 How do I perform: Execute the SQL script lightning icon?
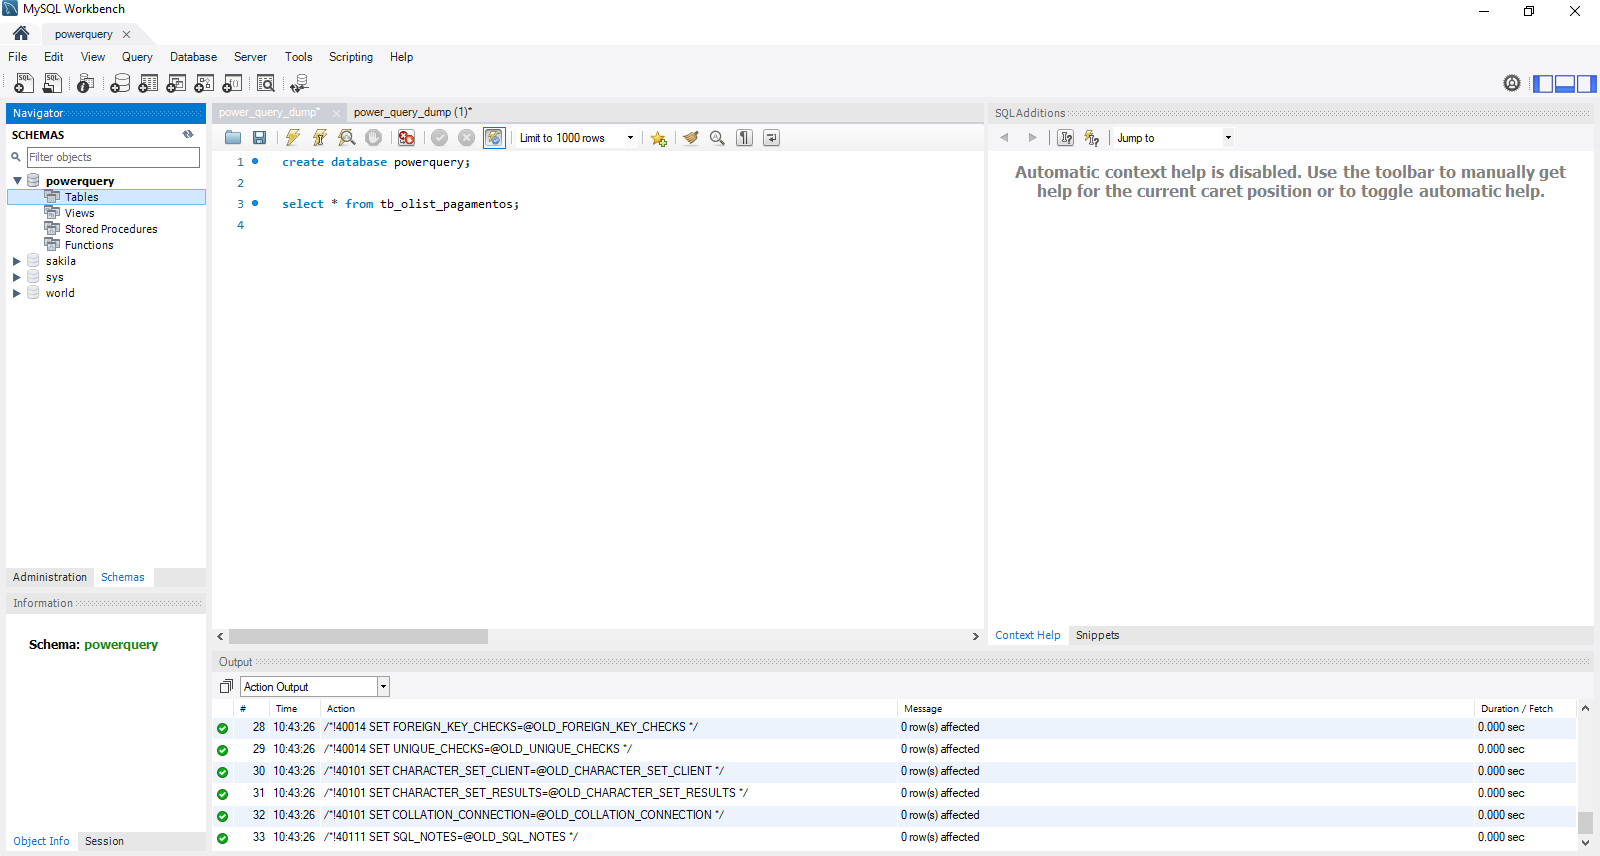(293, 138)
